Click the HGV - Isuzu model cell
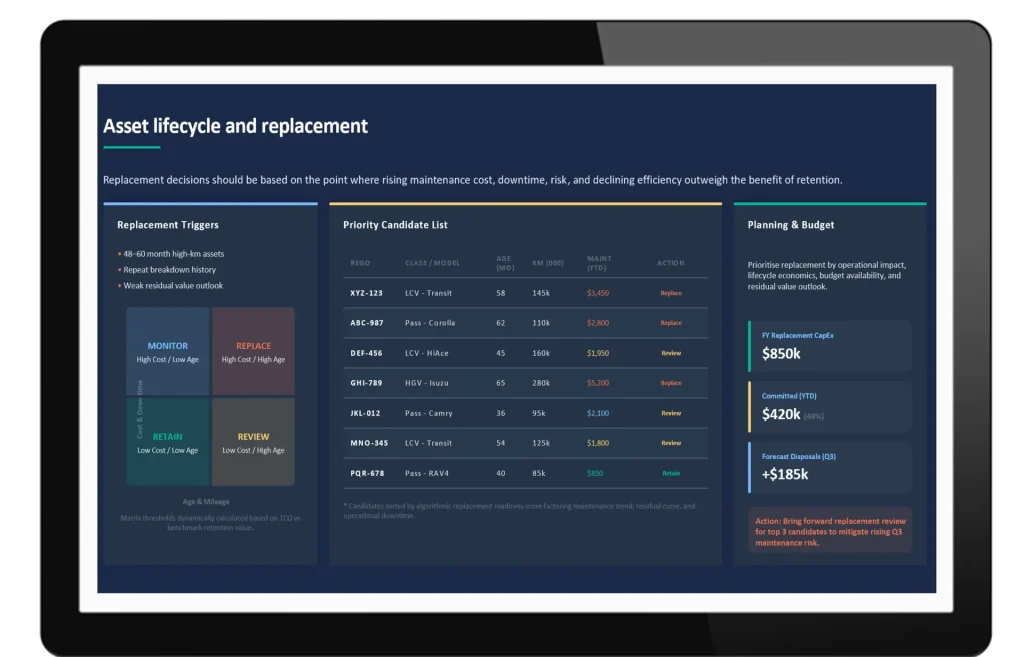Viewport: 1024px width, 657px height. click(x=426, y=383)
